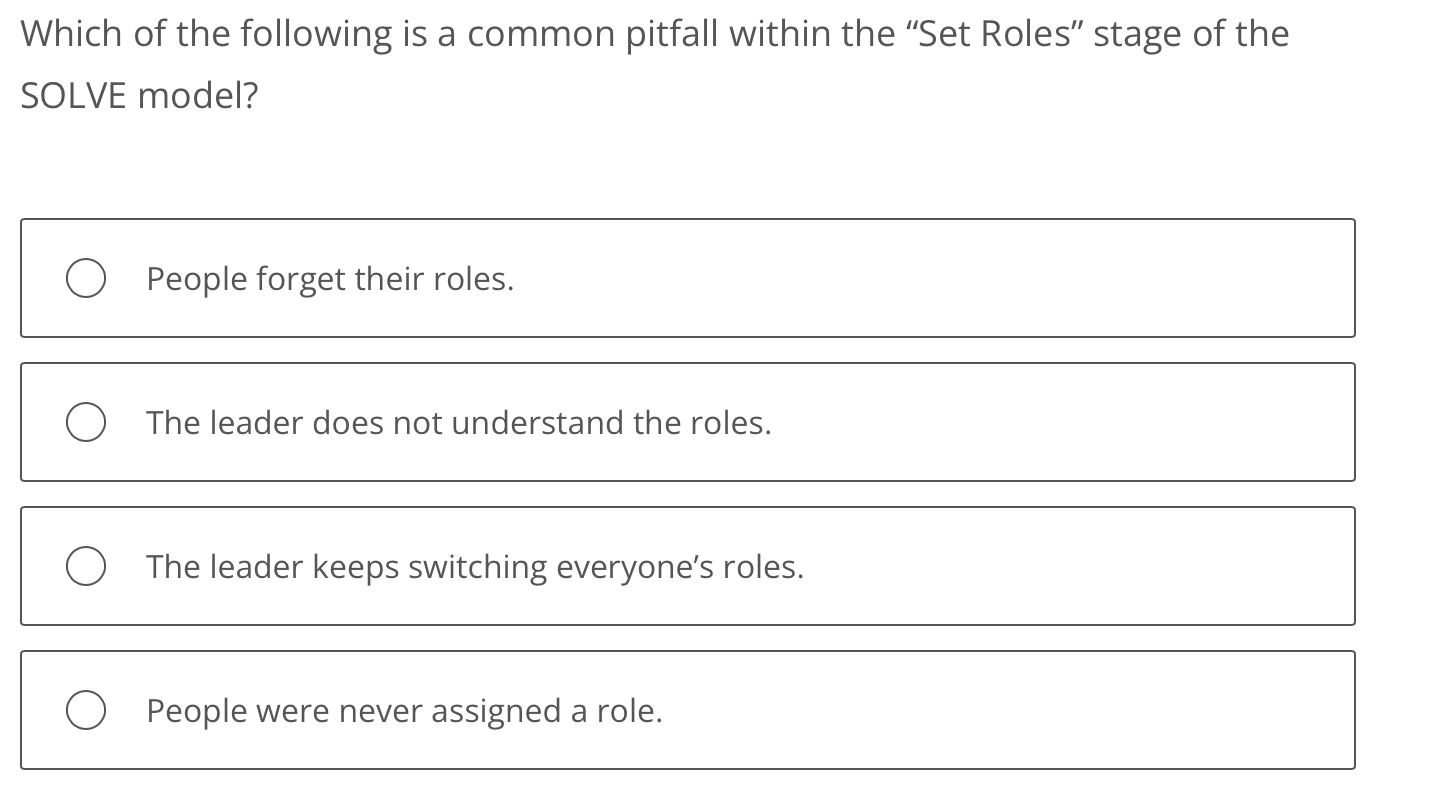Choose the answer "The leader does not understand the roles."

456,422
